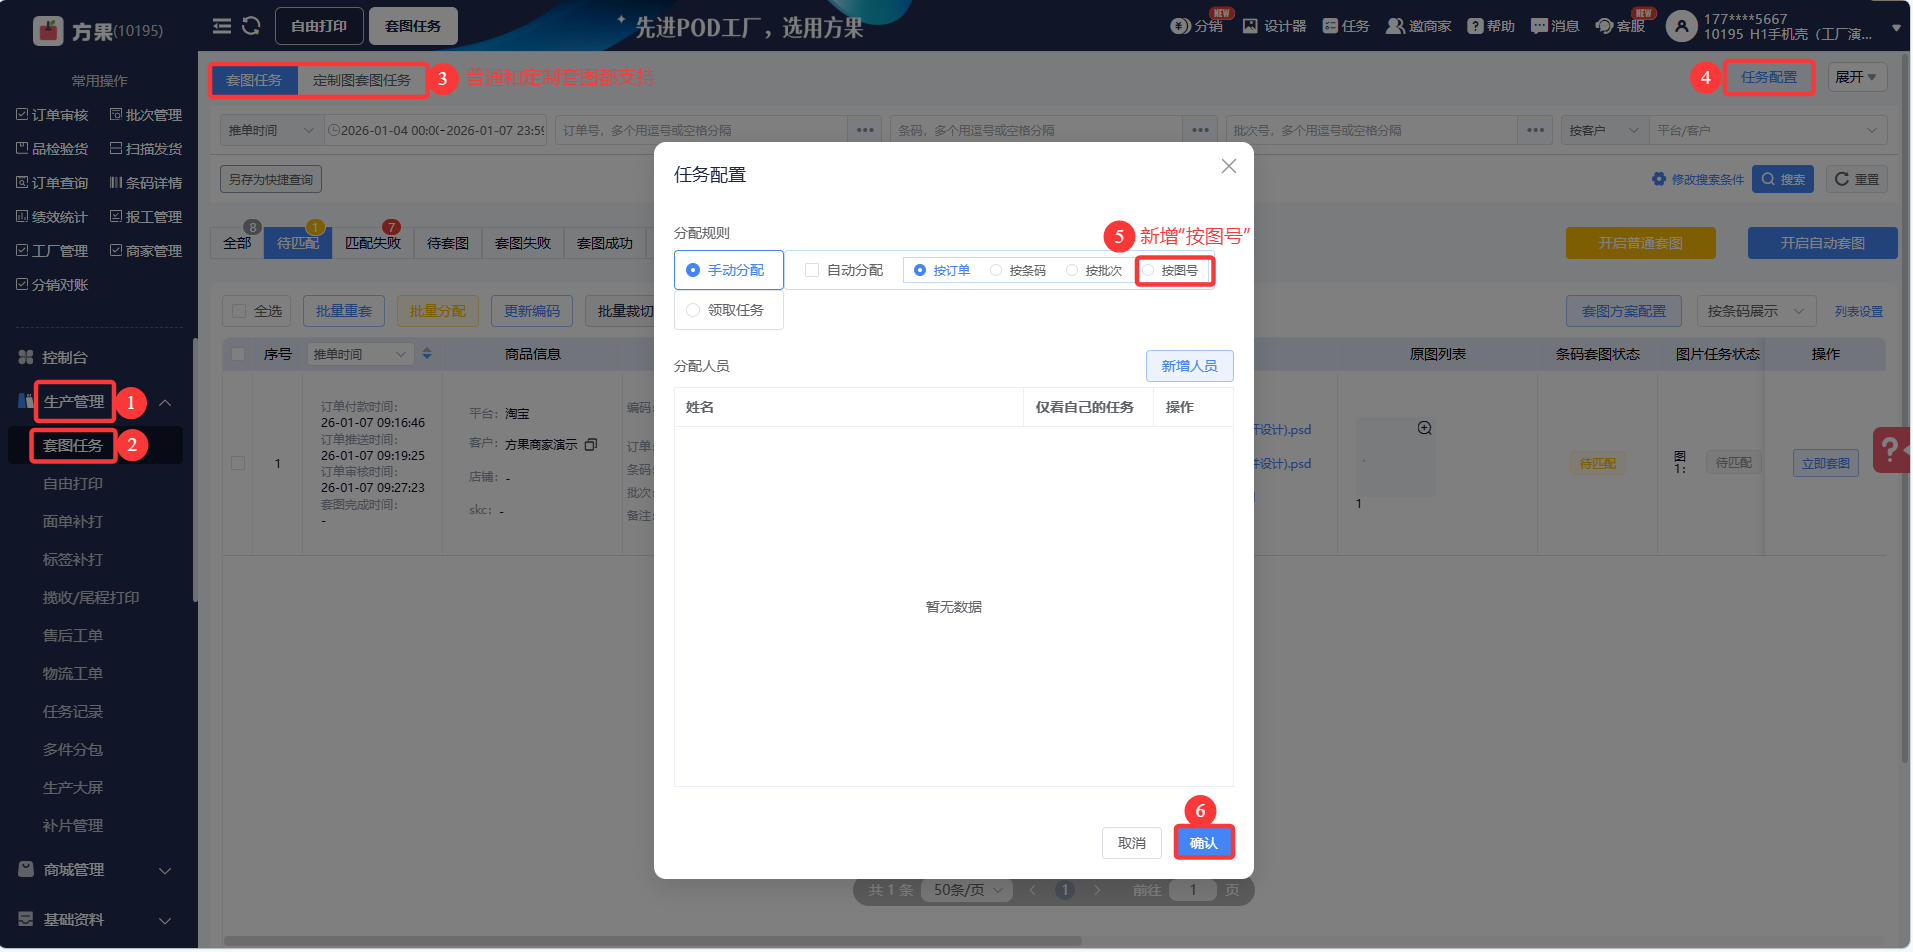Open 条码详情 shortcut in the sidebar
Image resolution: width=1913 pixels, height=952 pixels.
146,183
